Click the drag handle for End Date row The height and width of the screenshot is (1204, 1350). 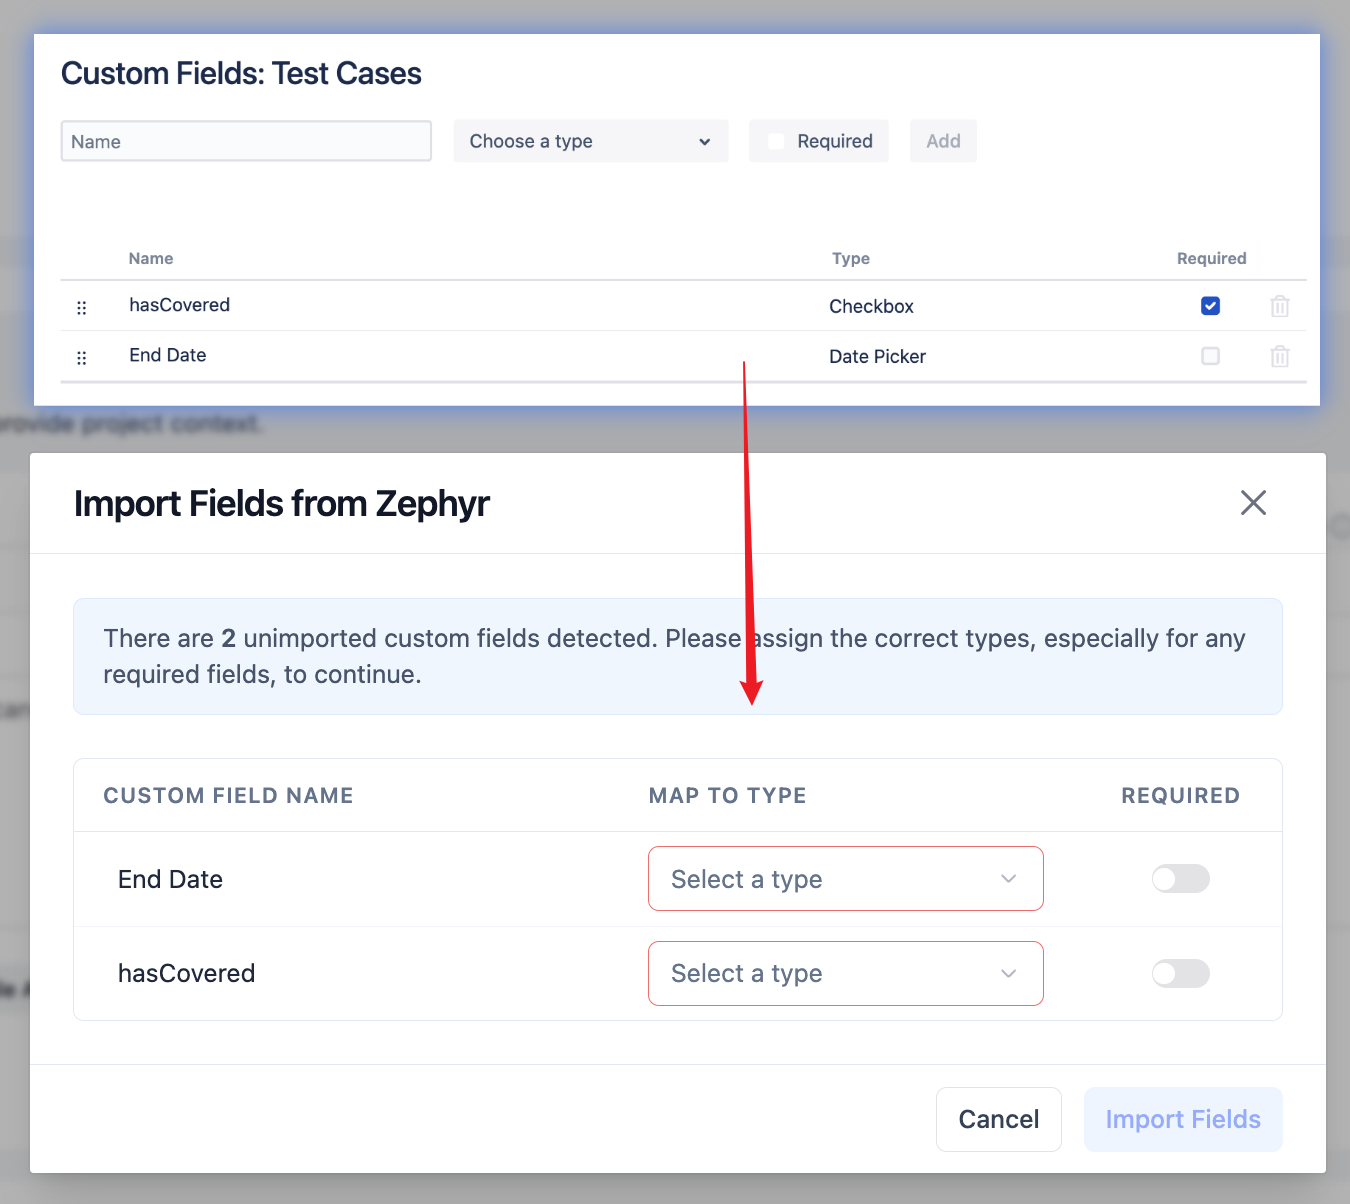(x=82, y=358)
